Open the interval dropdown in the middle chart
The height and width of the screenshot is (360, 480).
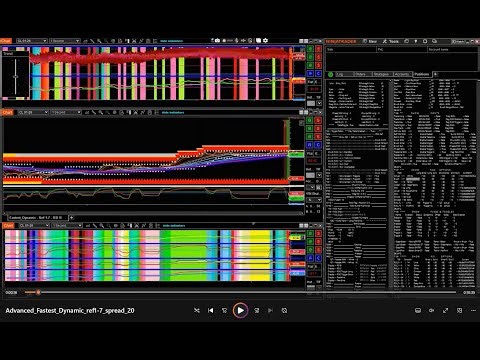[x=66, y=112]
